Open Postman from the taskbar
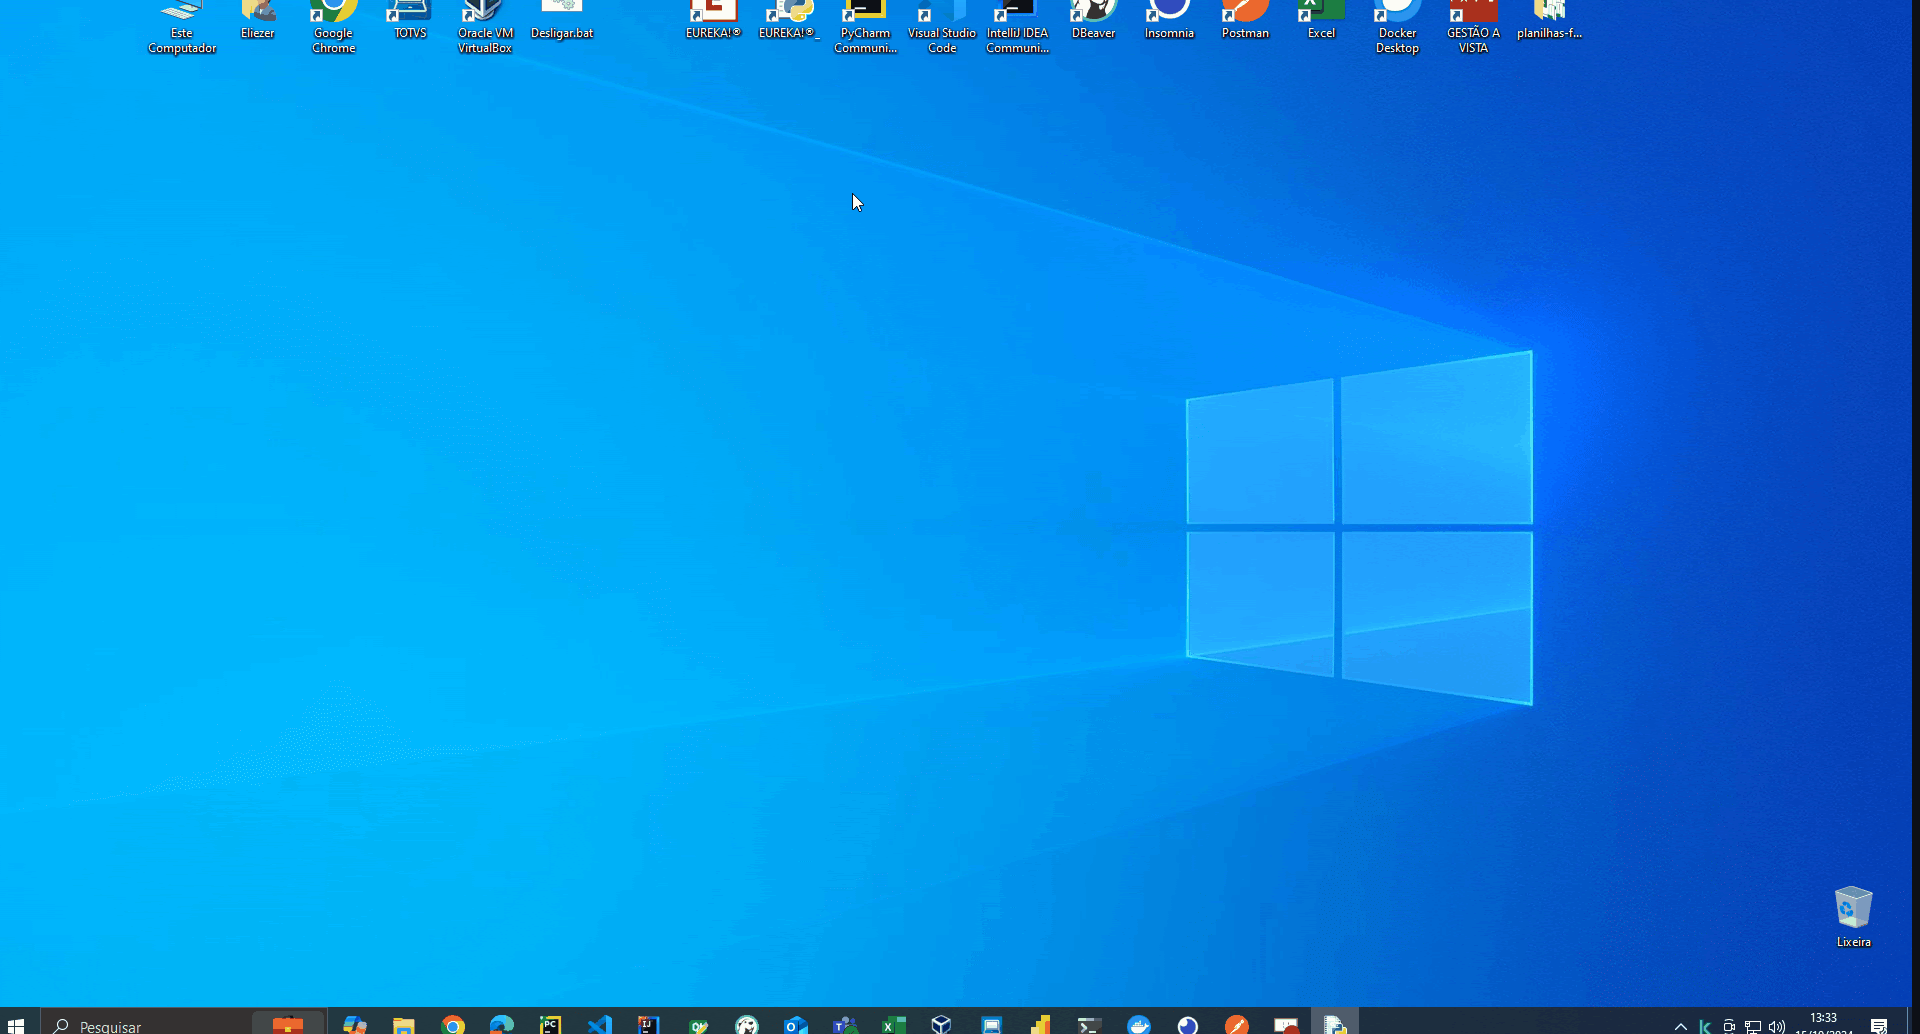 [1237, 1024]
